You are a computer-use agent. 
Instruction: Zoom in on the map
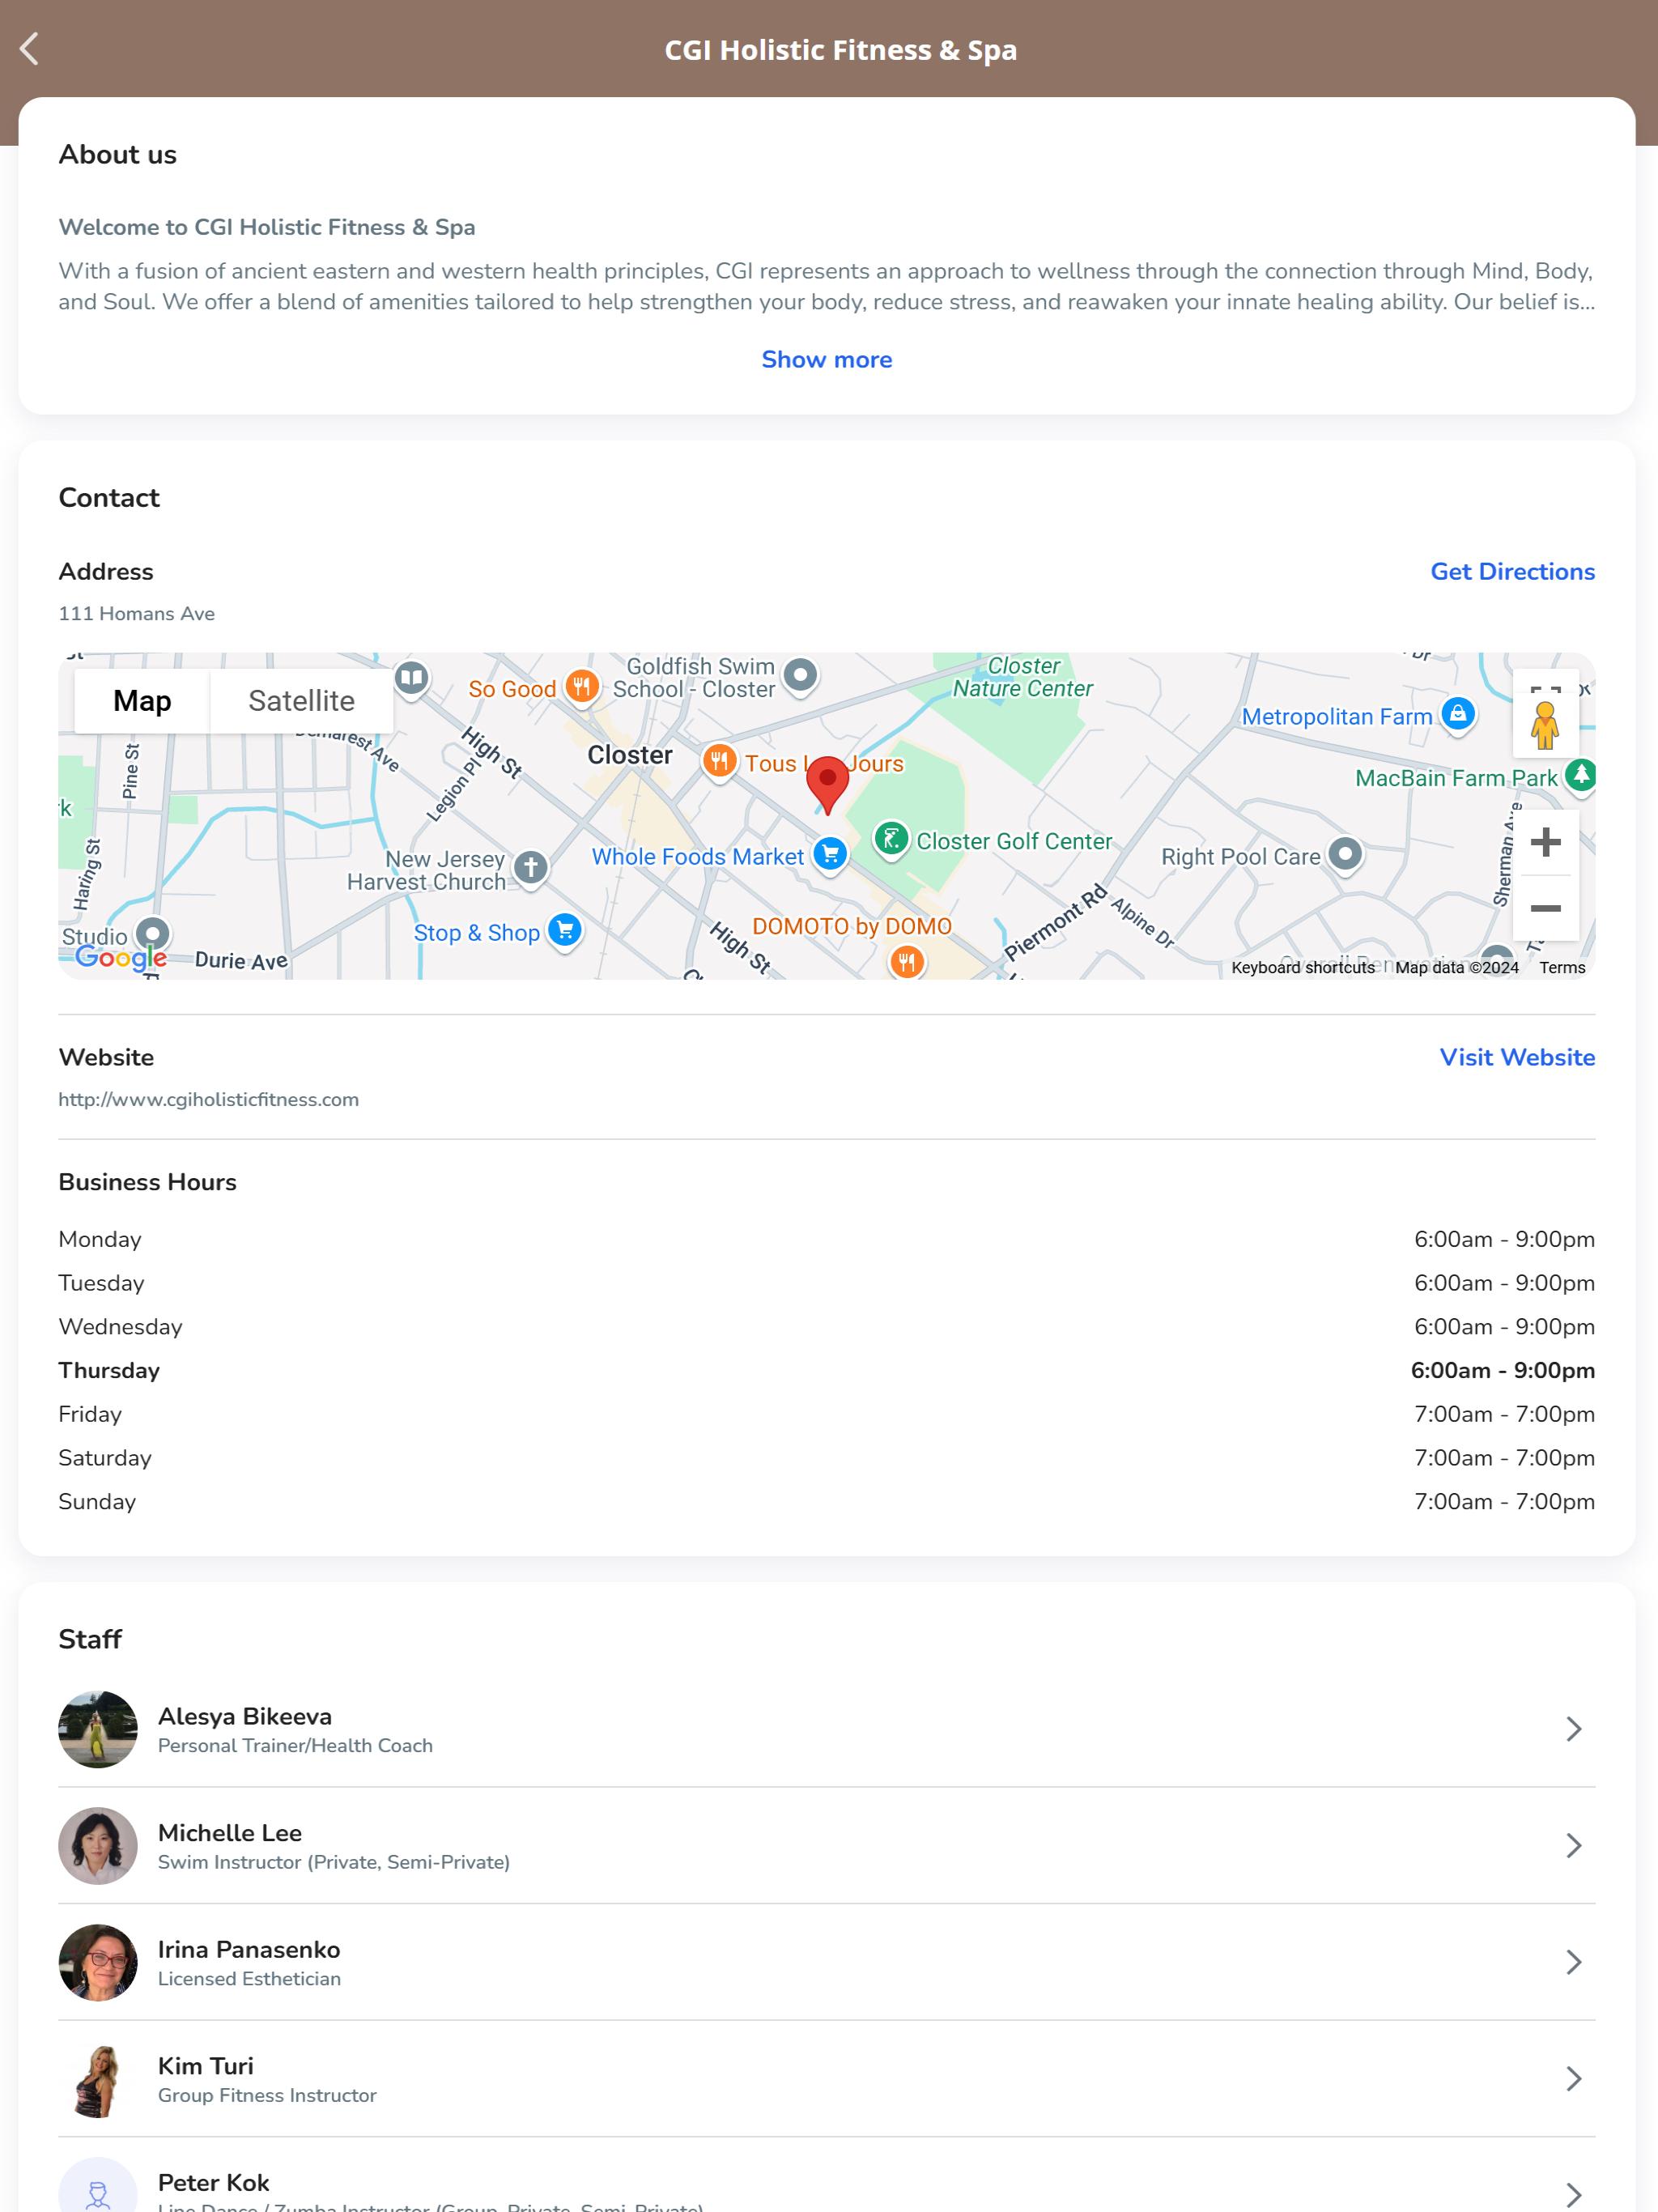1545,842
